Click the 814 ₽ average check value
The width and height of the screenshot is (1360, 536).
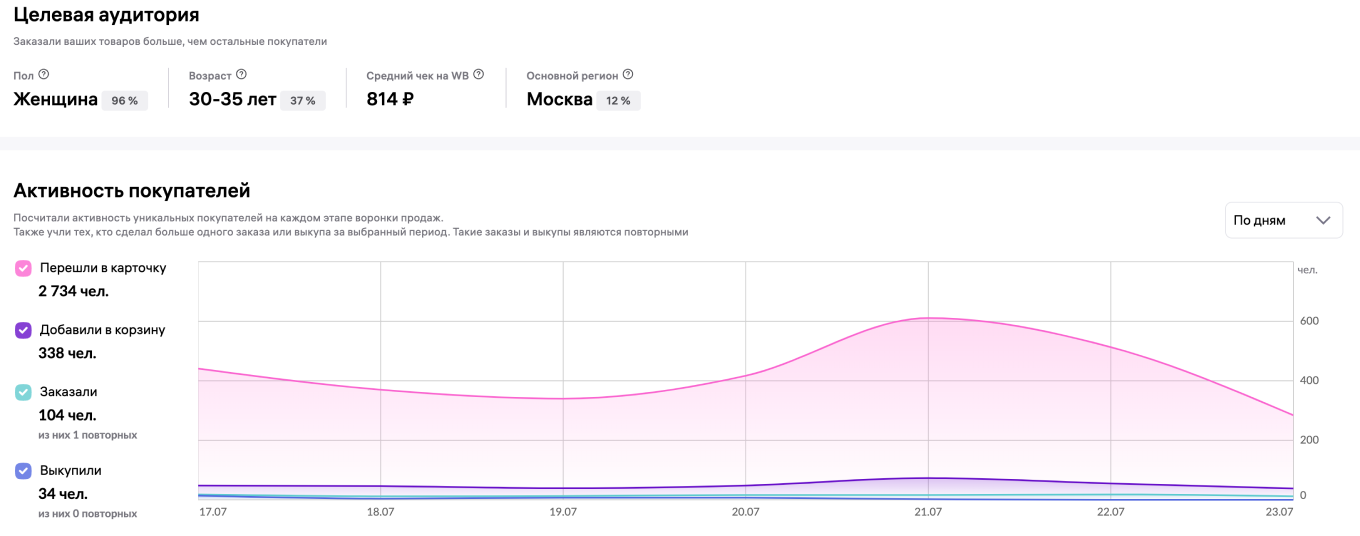click(x=390, y=99)
